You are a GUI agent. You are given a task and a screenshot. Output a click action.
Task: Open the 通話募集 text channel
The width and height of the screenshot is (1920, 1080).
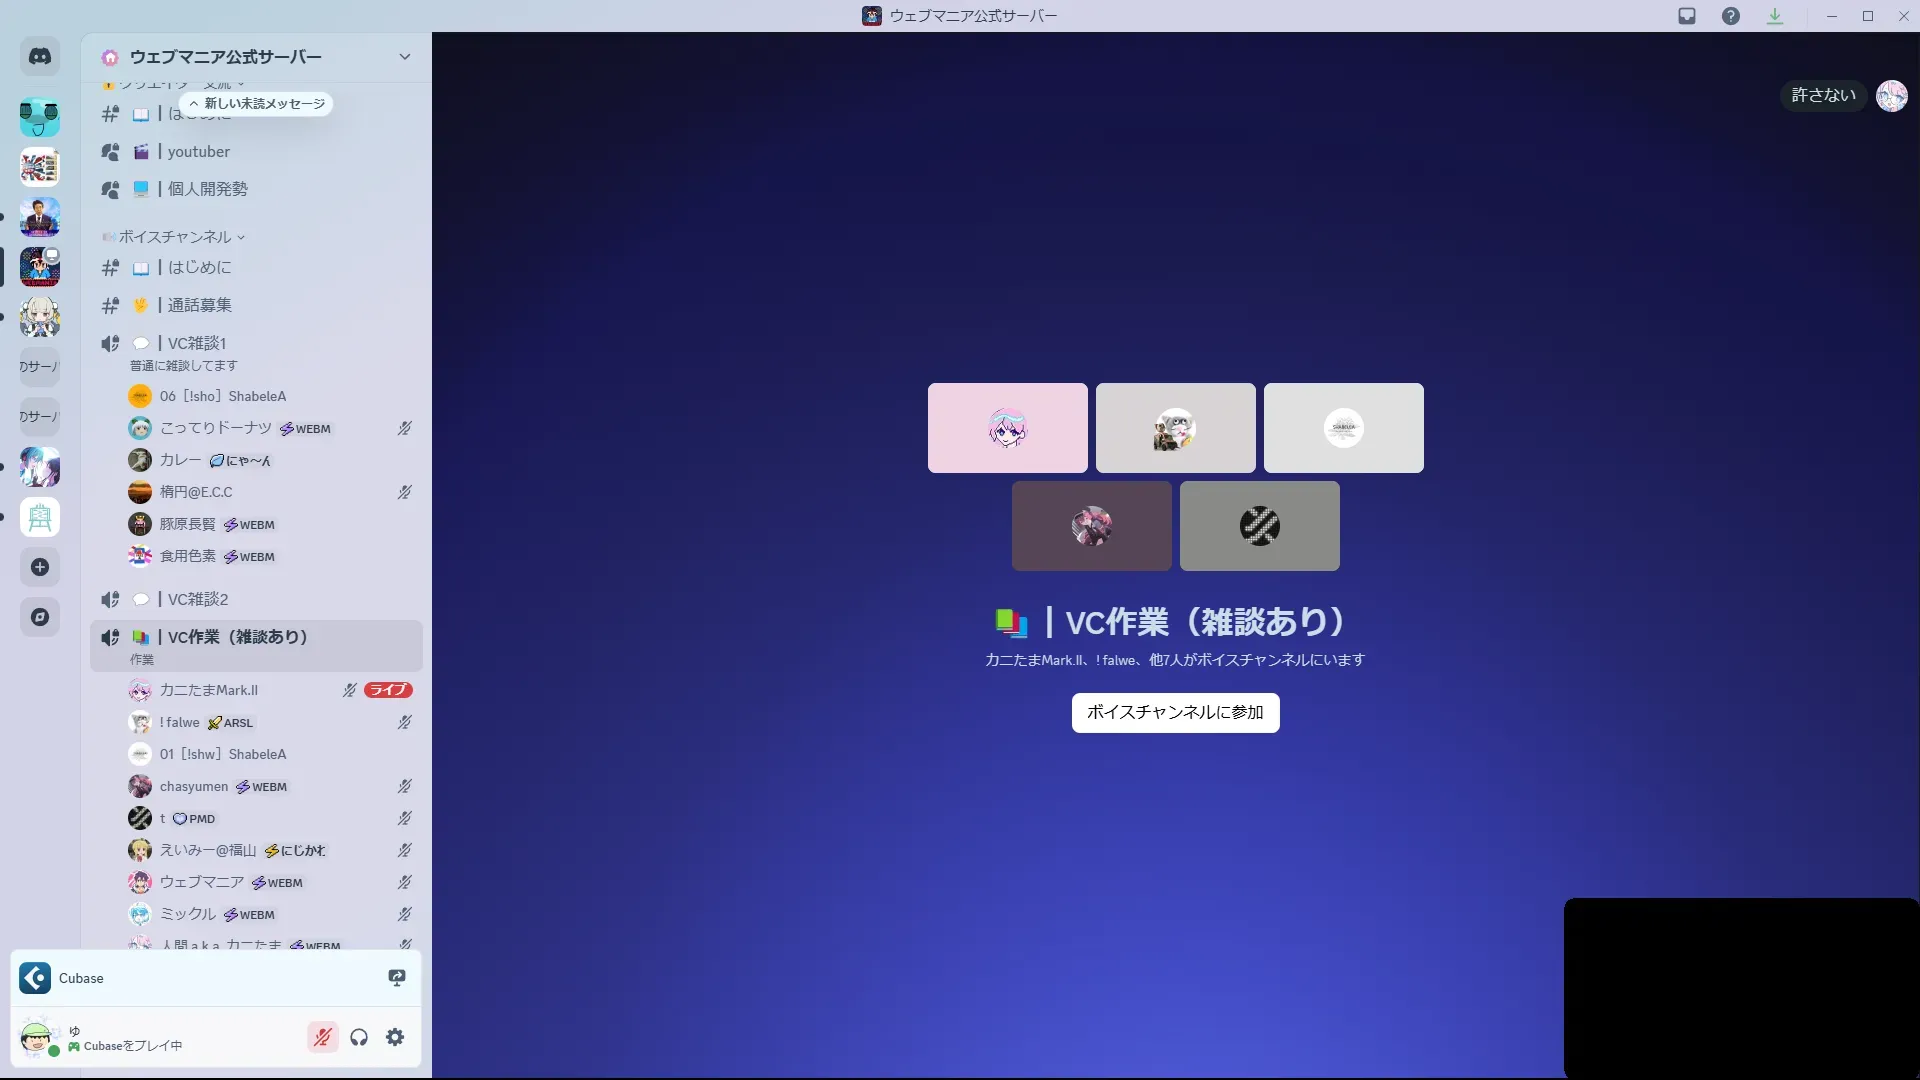point(199,305)
